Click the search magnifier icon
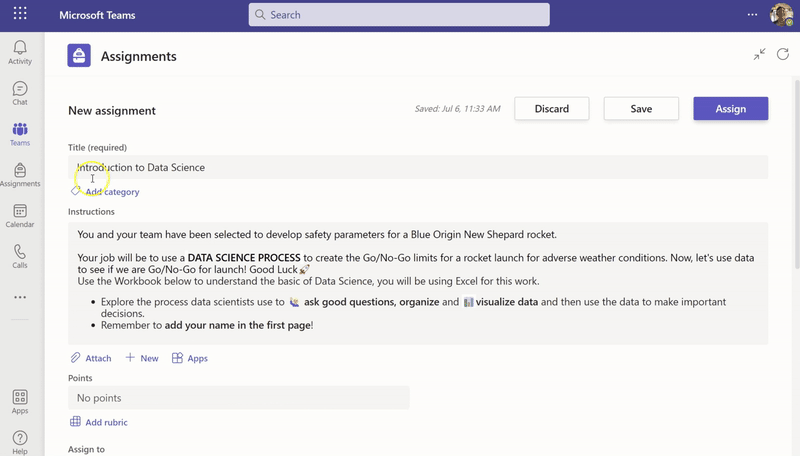 tap(260, 15)
